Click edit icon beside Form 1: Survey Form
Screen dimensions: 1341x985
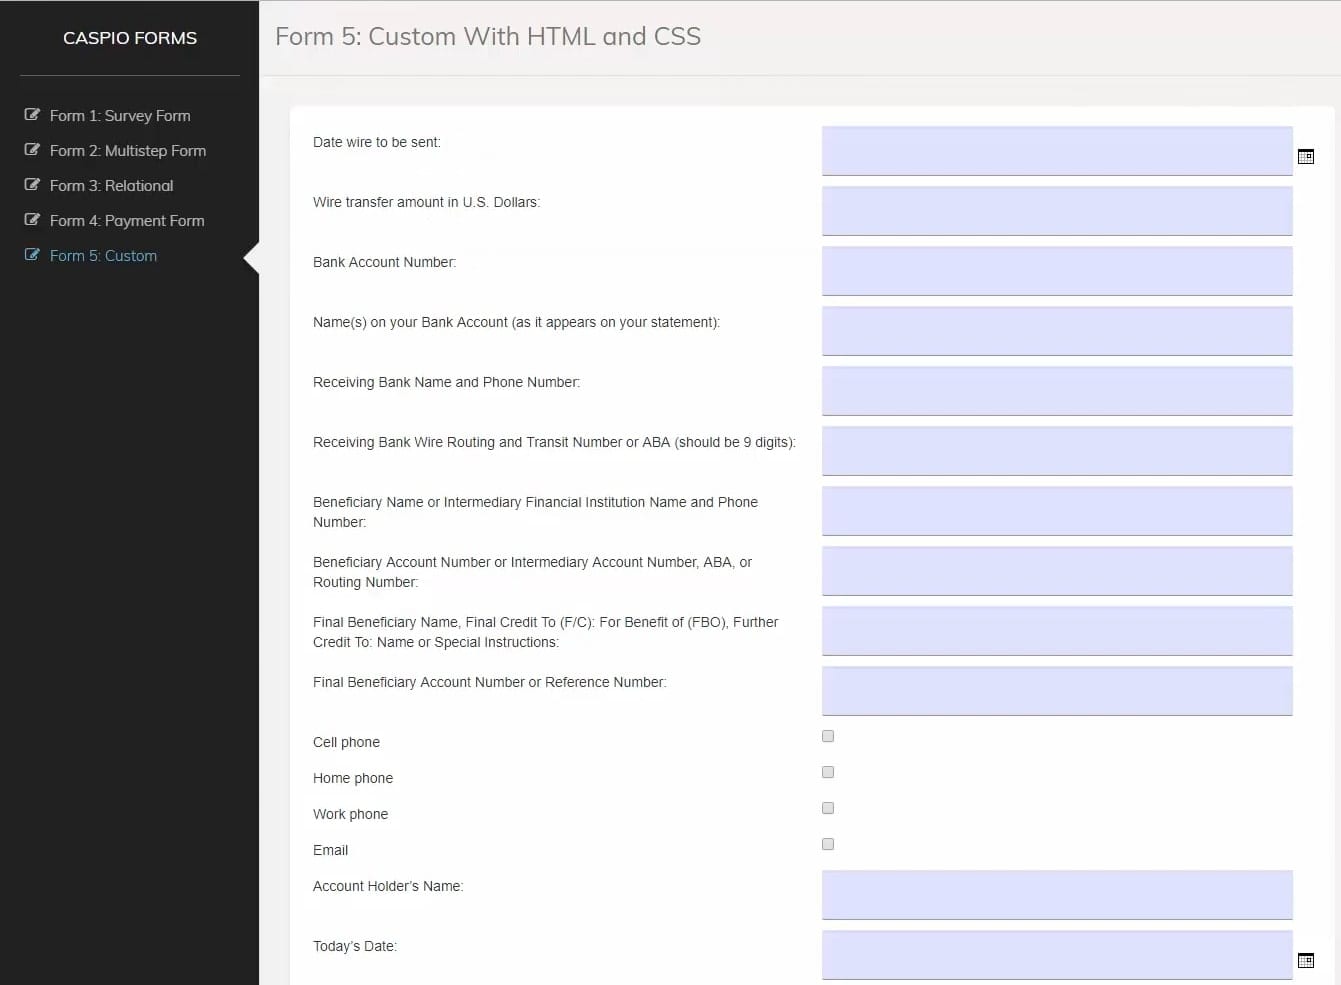pos(32,115)
